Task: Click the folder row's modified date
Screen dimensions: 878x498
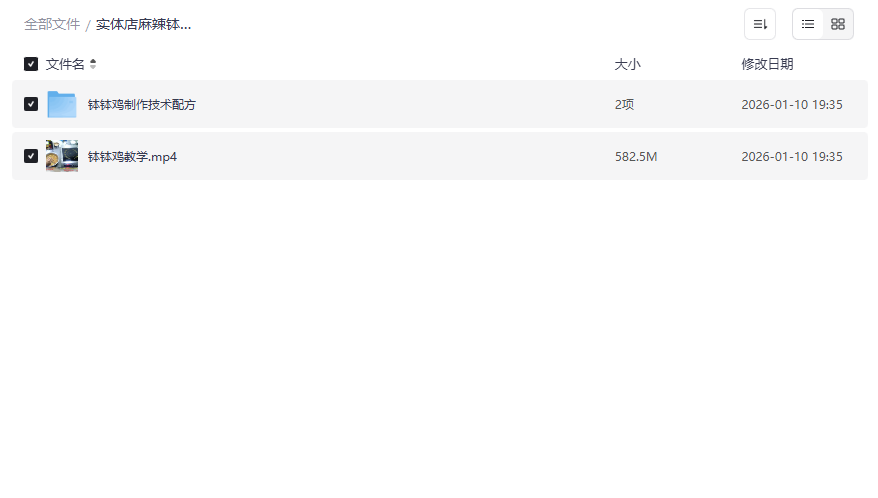Action: pyautogui.click(x=791, y=104)
